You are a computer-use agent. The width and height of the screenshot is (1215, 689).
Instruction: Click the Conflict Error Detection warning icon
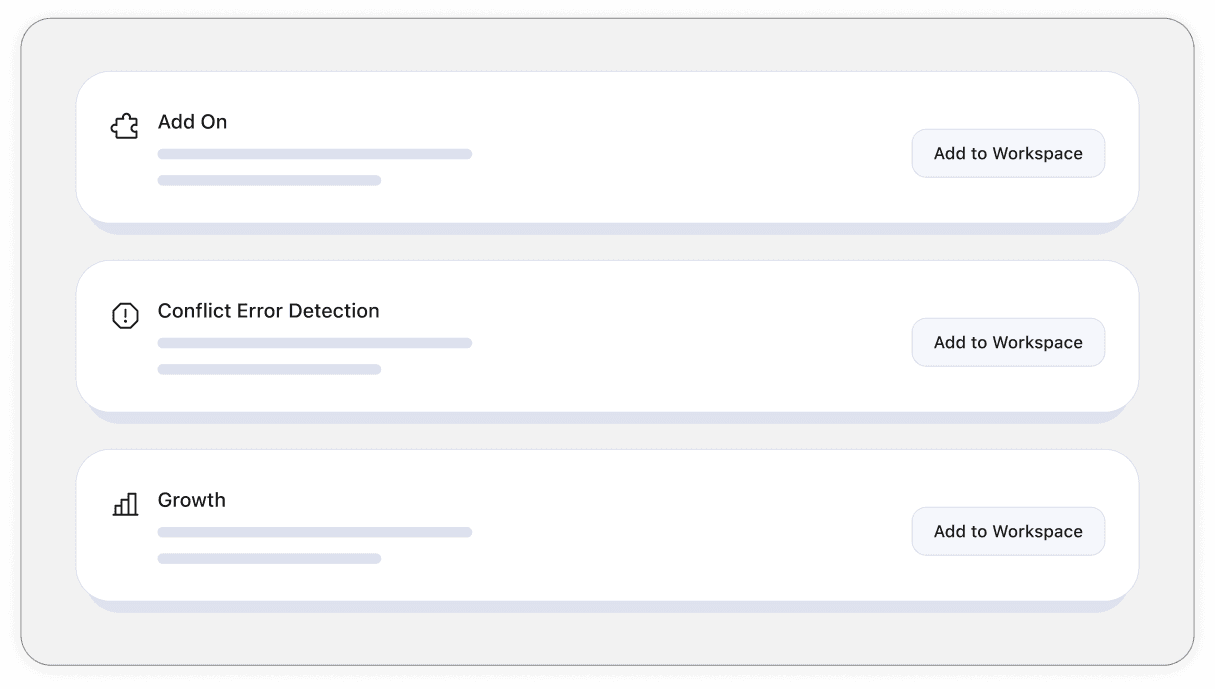(x=124, y=316)
